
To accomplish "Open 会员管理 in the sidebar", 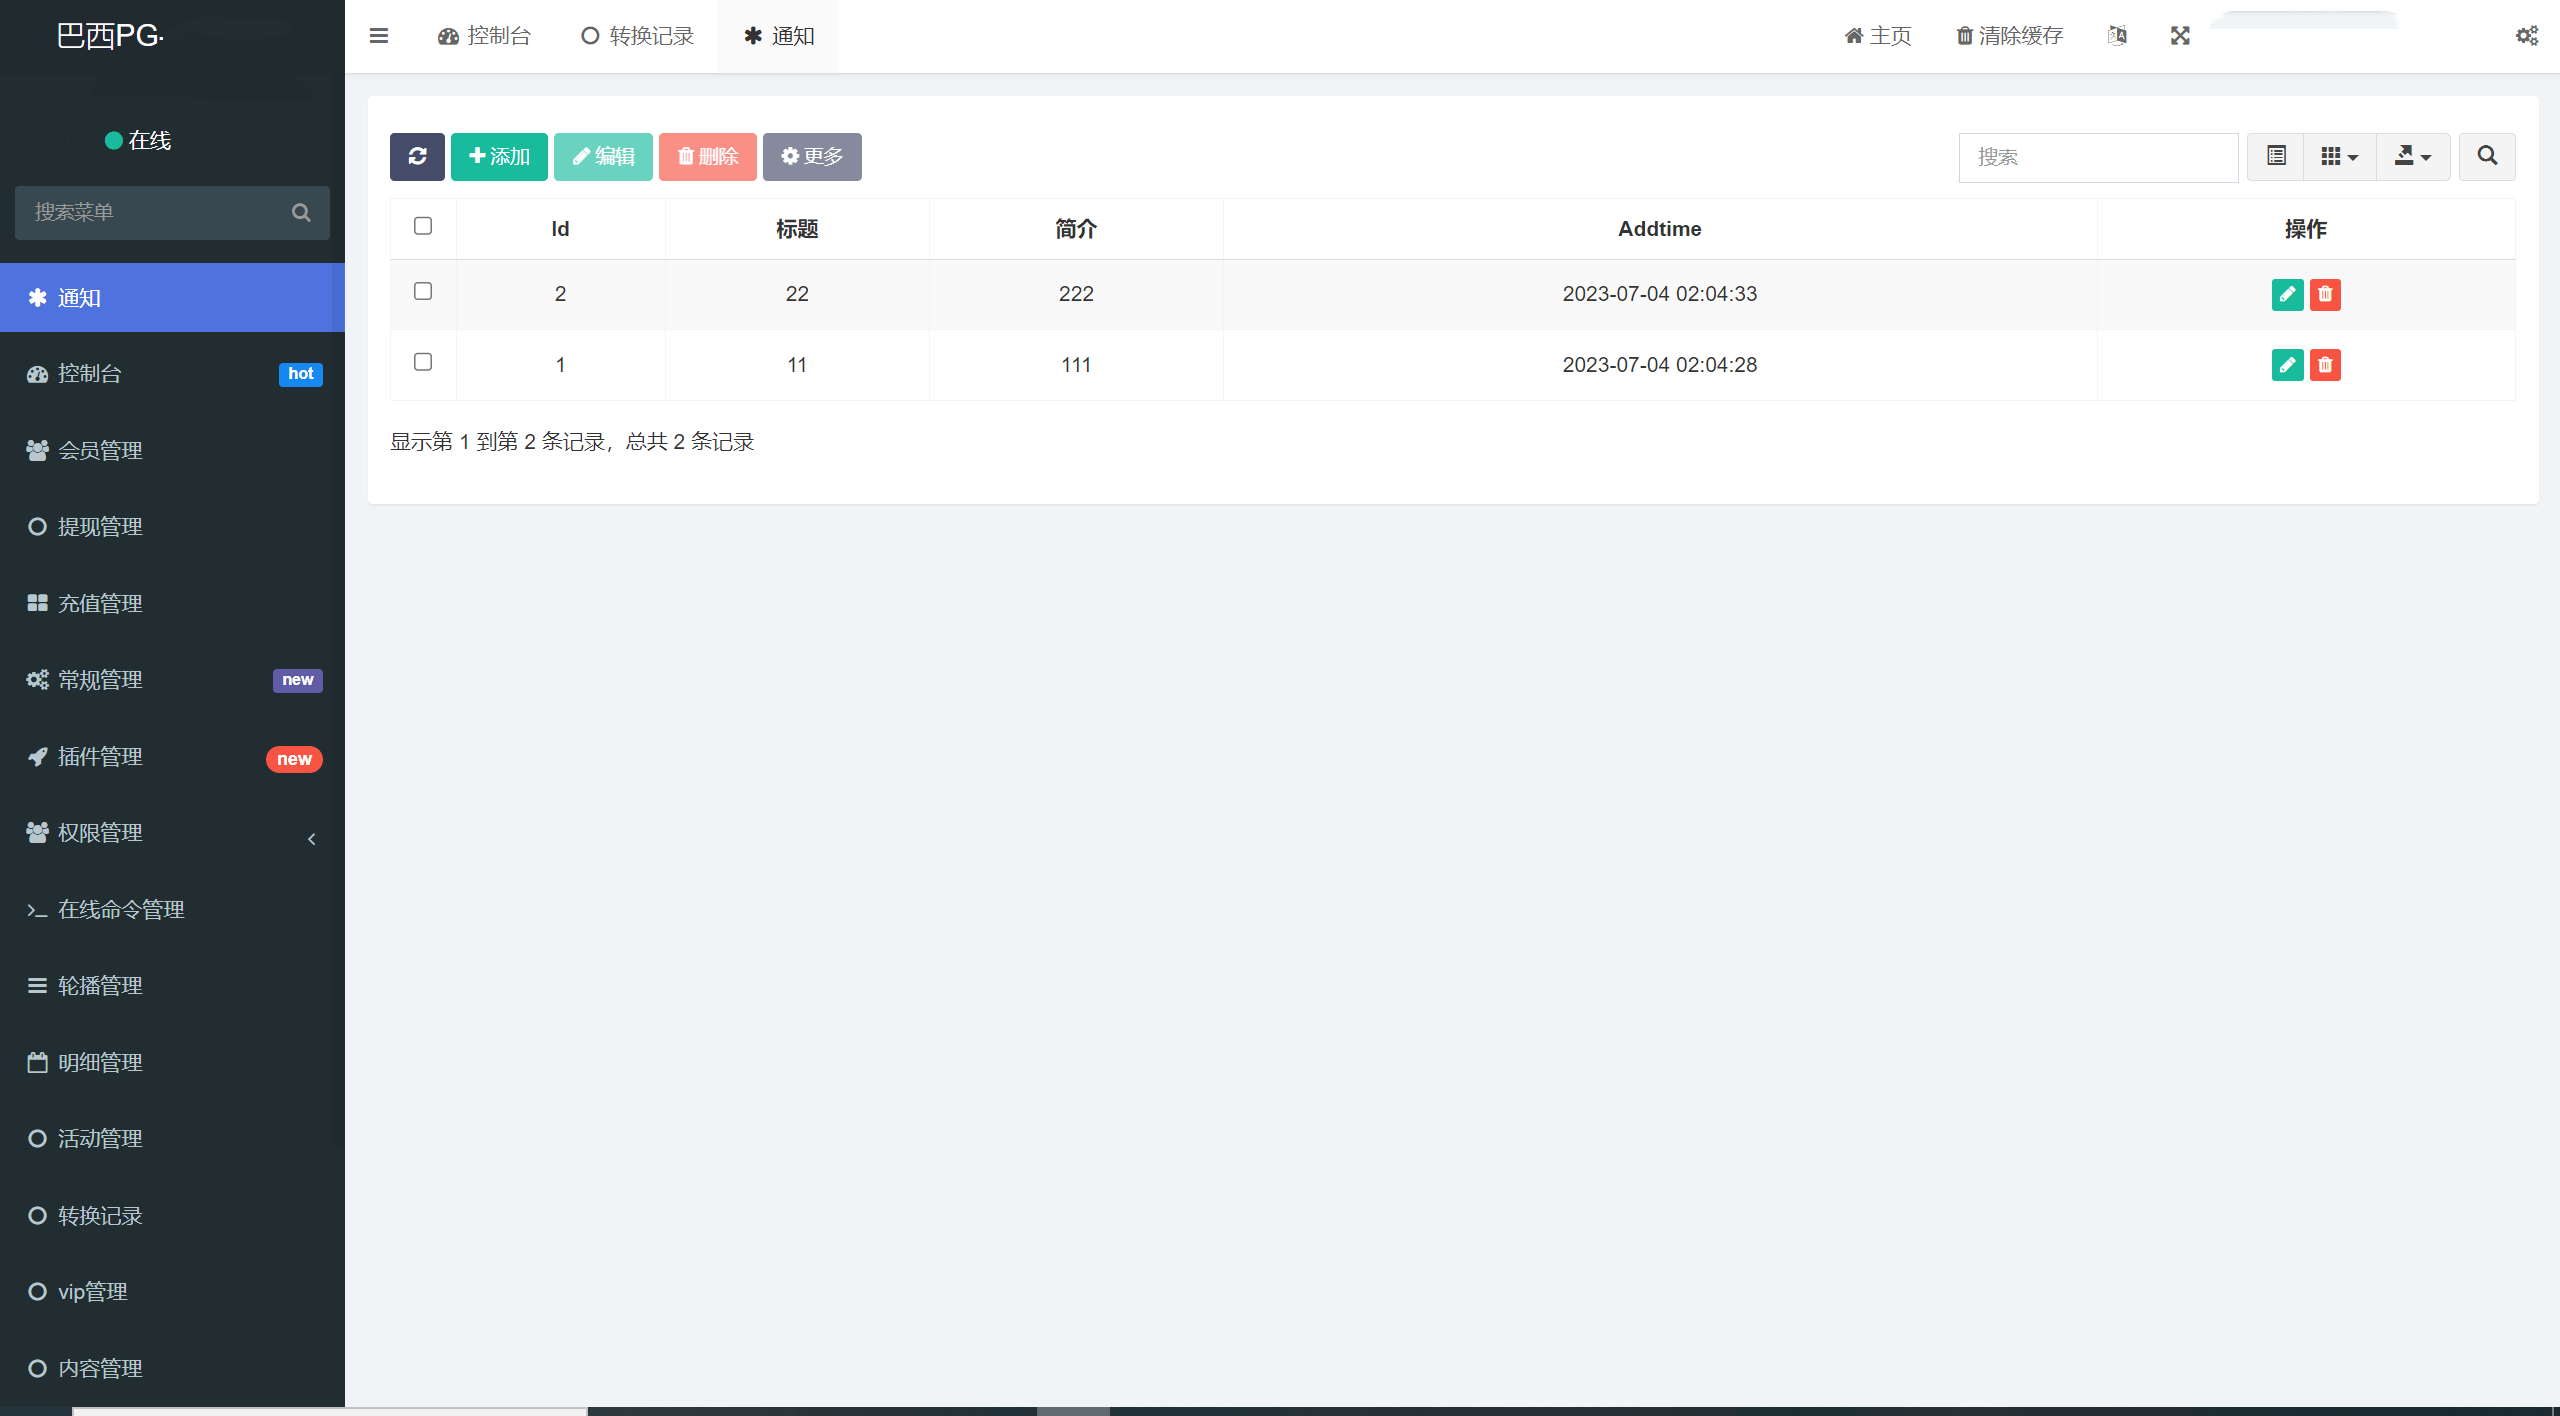I will coord(100,450).
